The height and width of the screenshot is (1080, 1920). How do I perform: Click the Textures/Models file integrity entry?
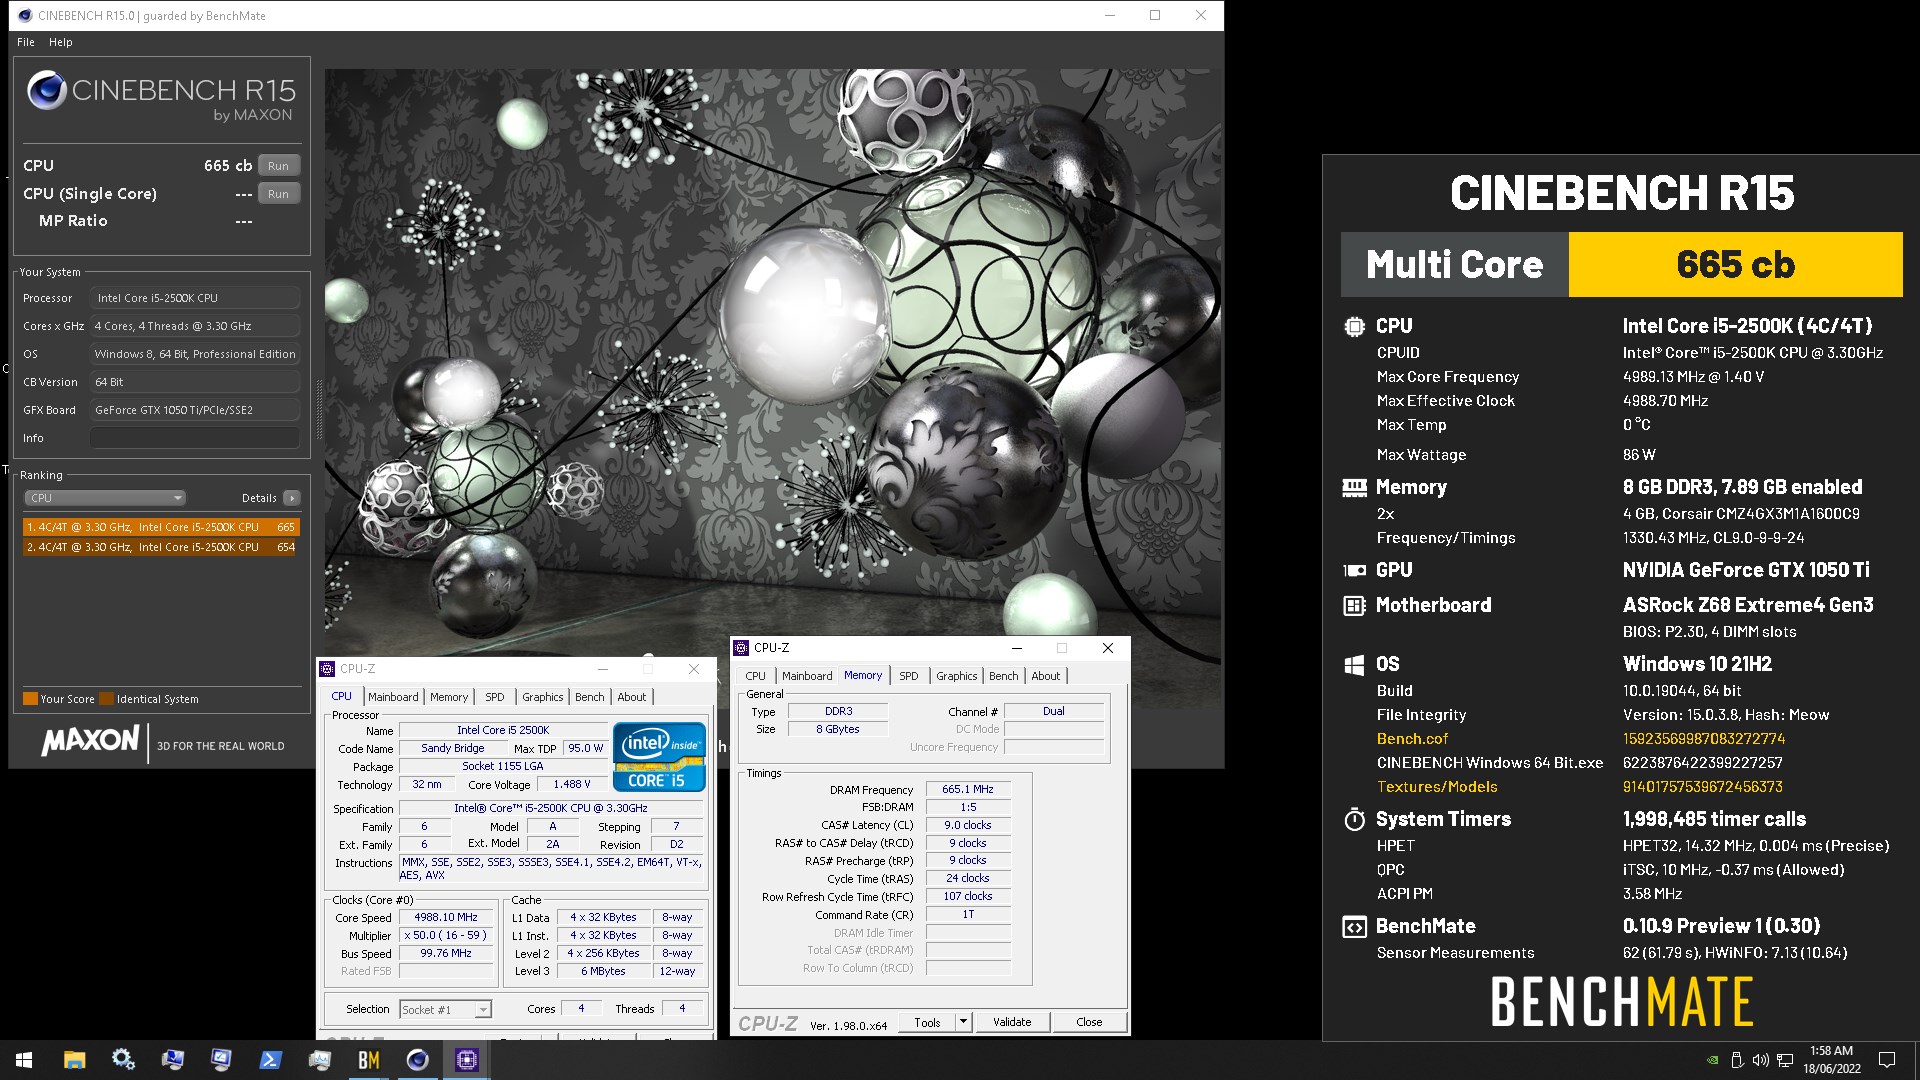coord(1437,787)
